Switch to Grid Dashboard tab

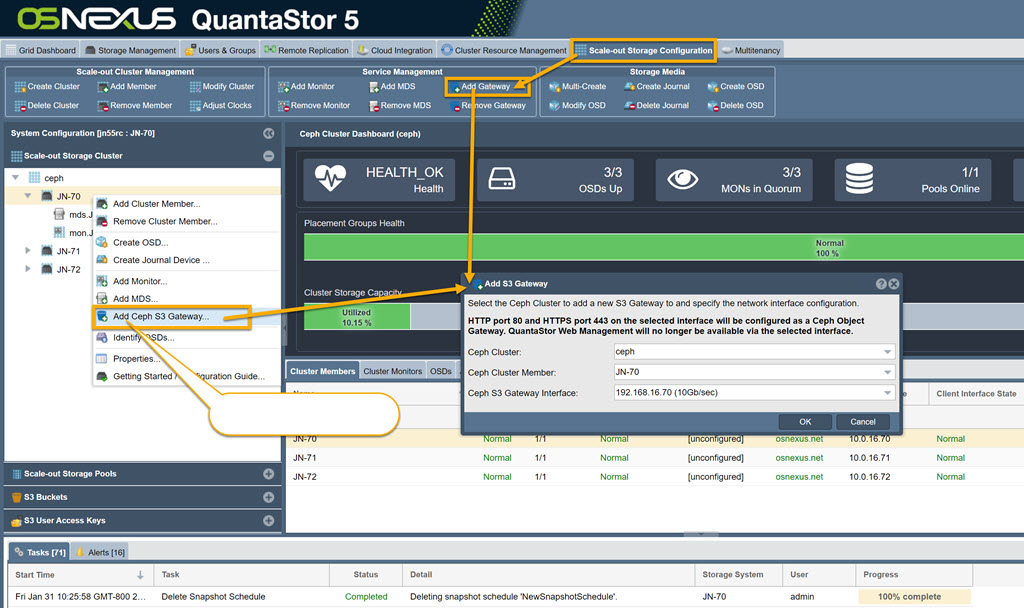40,50
